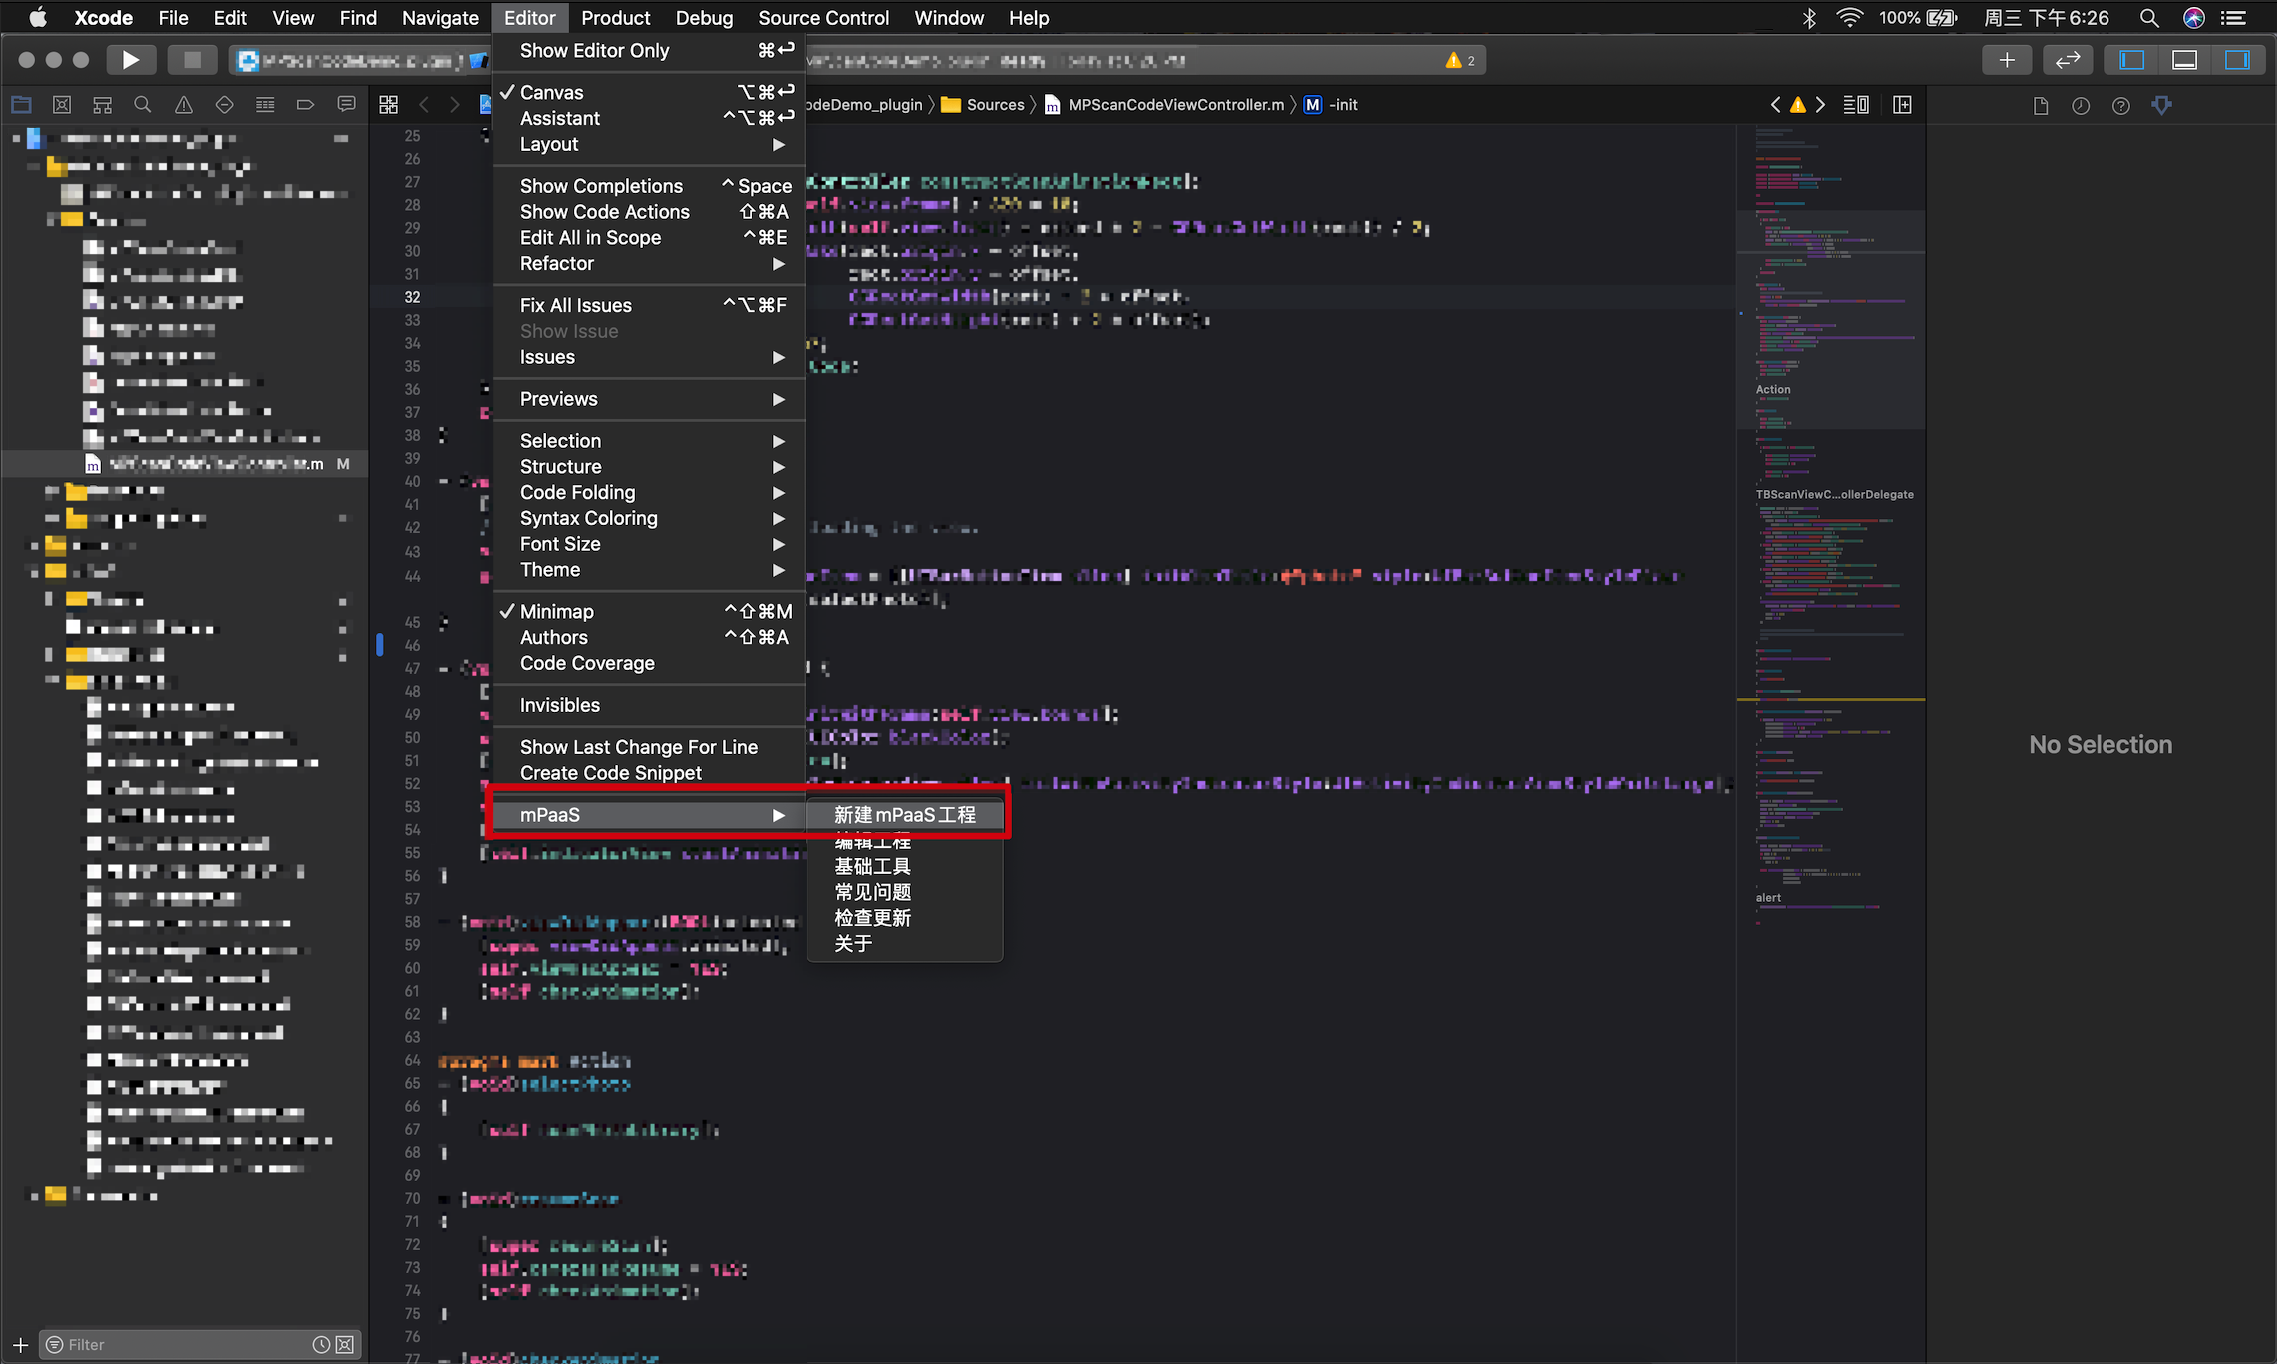The width and height of the screenshot is (2277, 1364).
Task: Expand the Refactor submenu
Action: click(x=649, y=263)
